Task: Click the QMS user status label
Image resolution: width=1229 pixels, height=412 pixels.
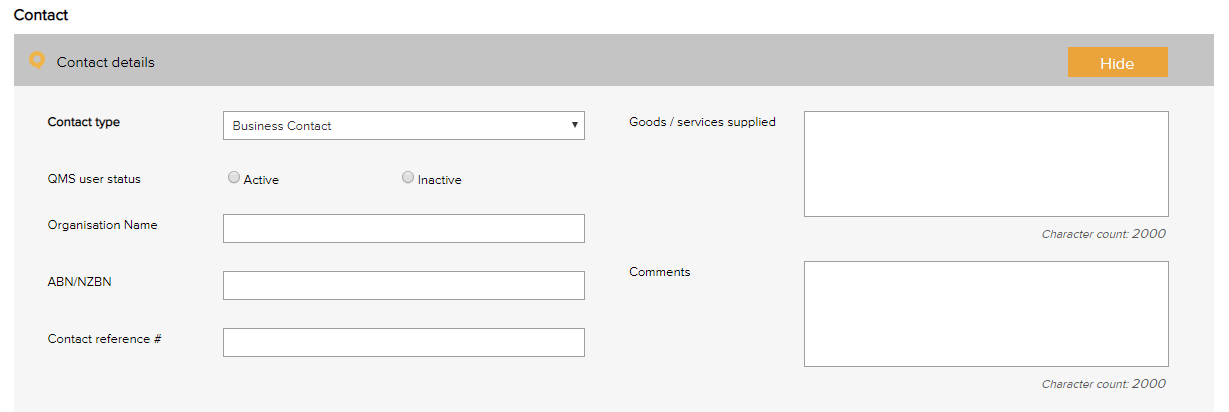Action: tap(94, 179)
